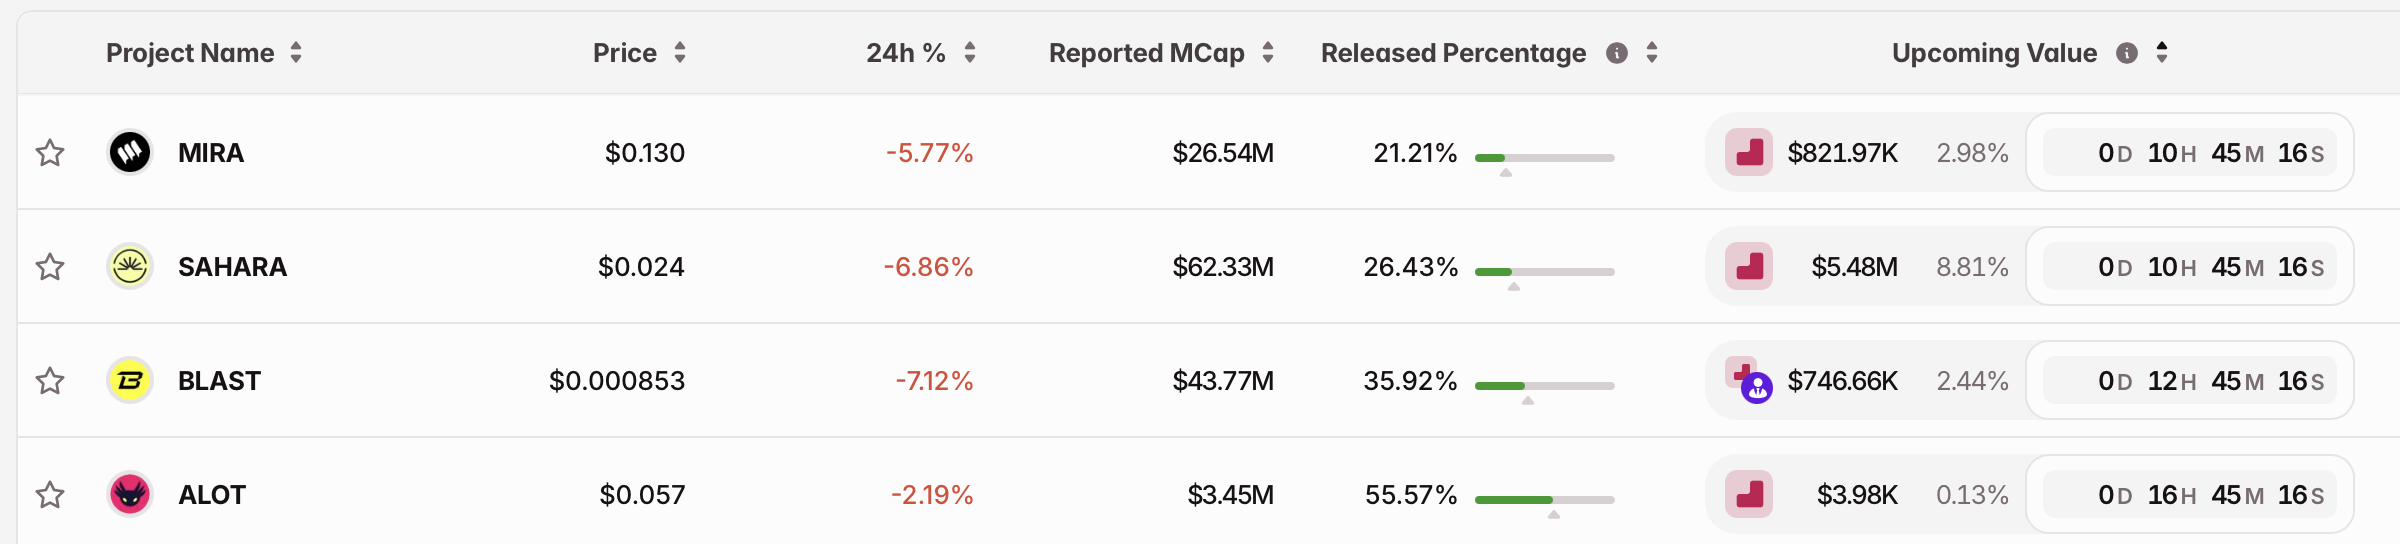Click ALOT's released percentage progress bar
Image resolution: width=2400 pixels, height=544 pixels.
pyautogui.click(x=1544, y=499)
